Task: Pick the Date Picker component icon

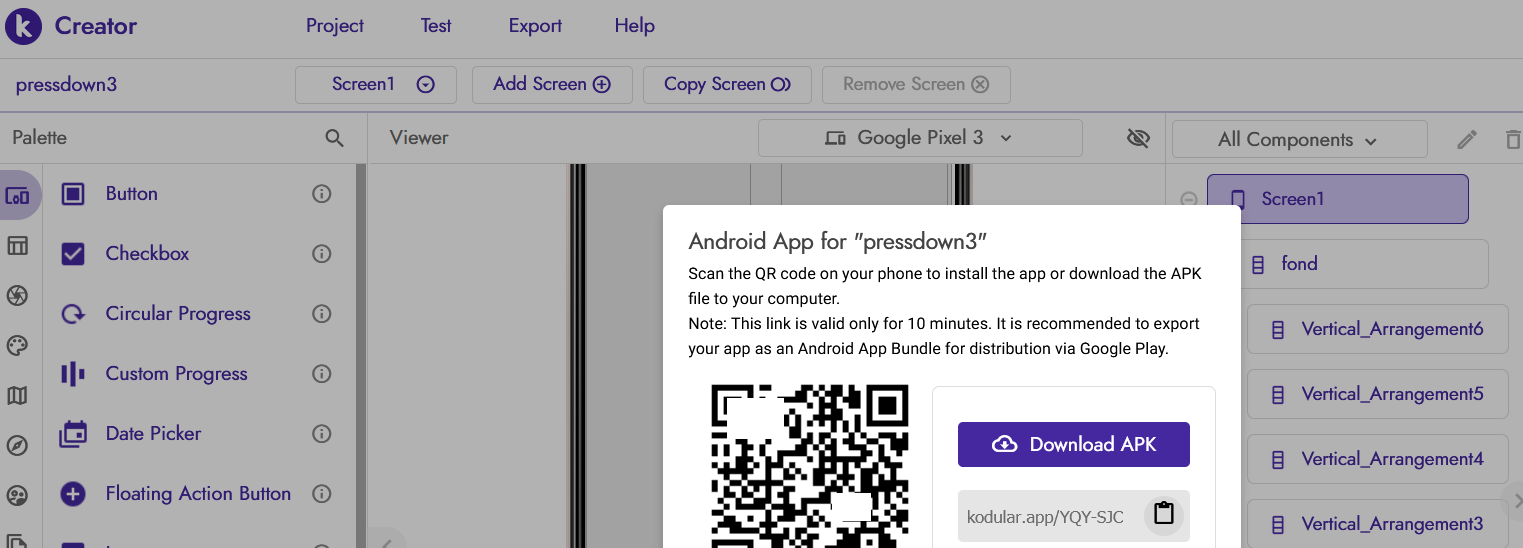Action: tap(73, 434)
